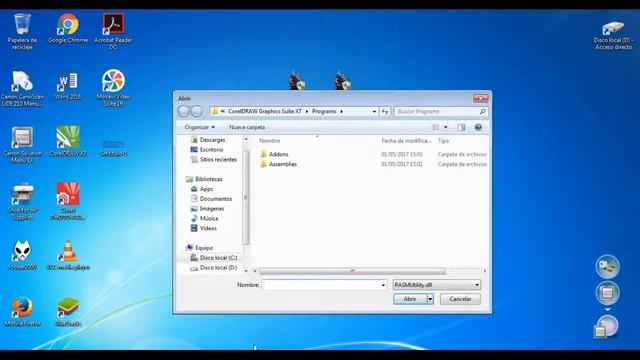640x360 pixels.
Task: Click the Forward navigation button in Abrir dialog
Action: (x=196, y=111)
